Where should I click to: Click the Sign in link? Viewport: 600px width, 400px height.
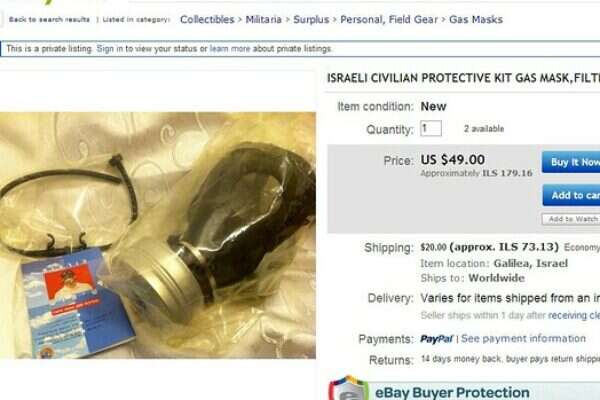(x=110, y=49)
